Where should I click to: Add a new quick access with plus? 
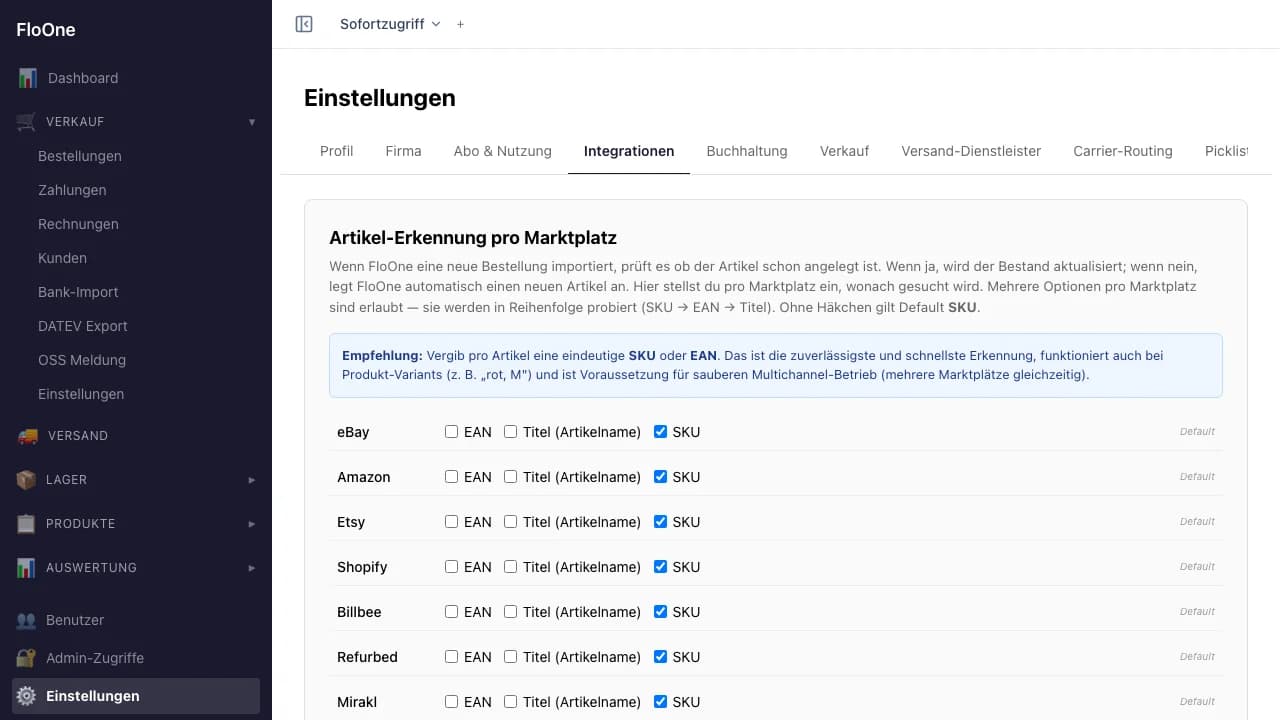(x=460, y=24)
